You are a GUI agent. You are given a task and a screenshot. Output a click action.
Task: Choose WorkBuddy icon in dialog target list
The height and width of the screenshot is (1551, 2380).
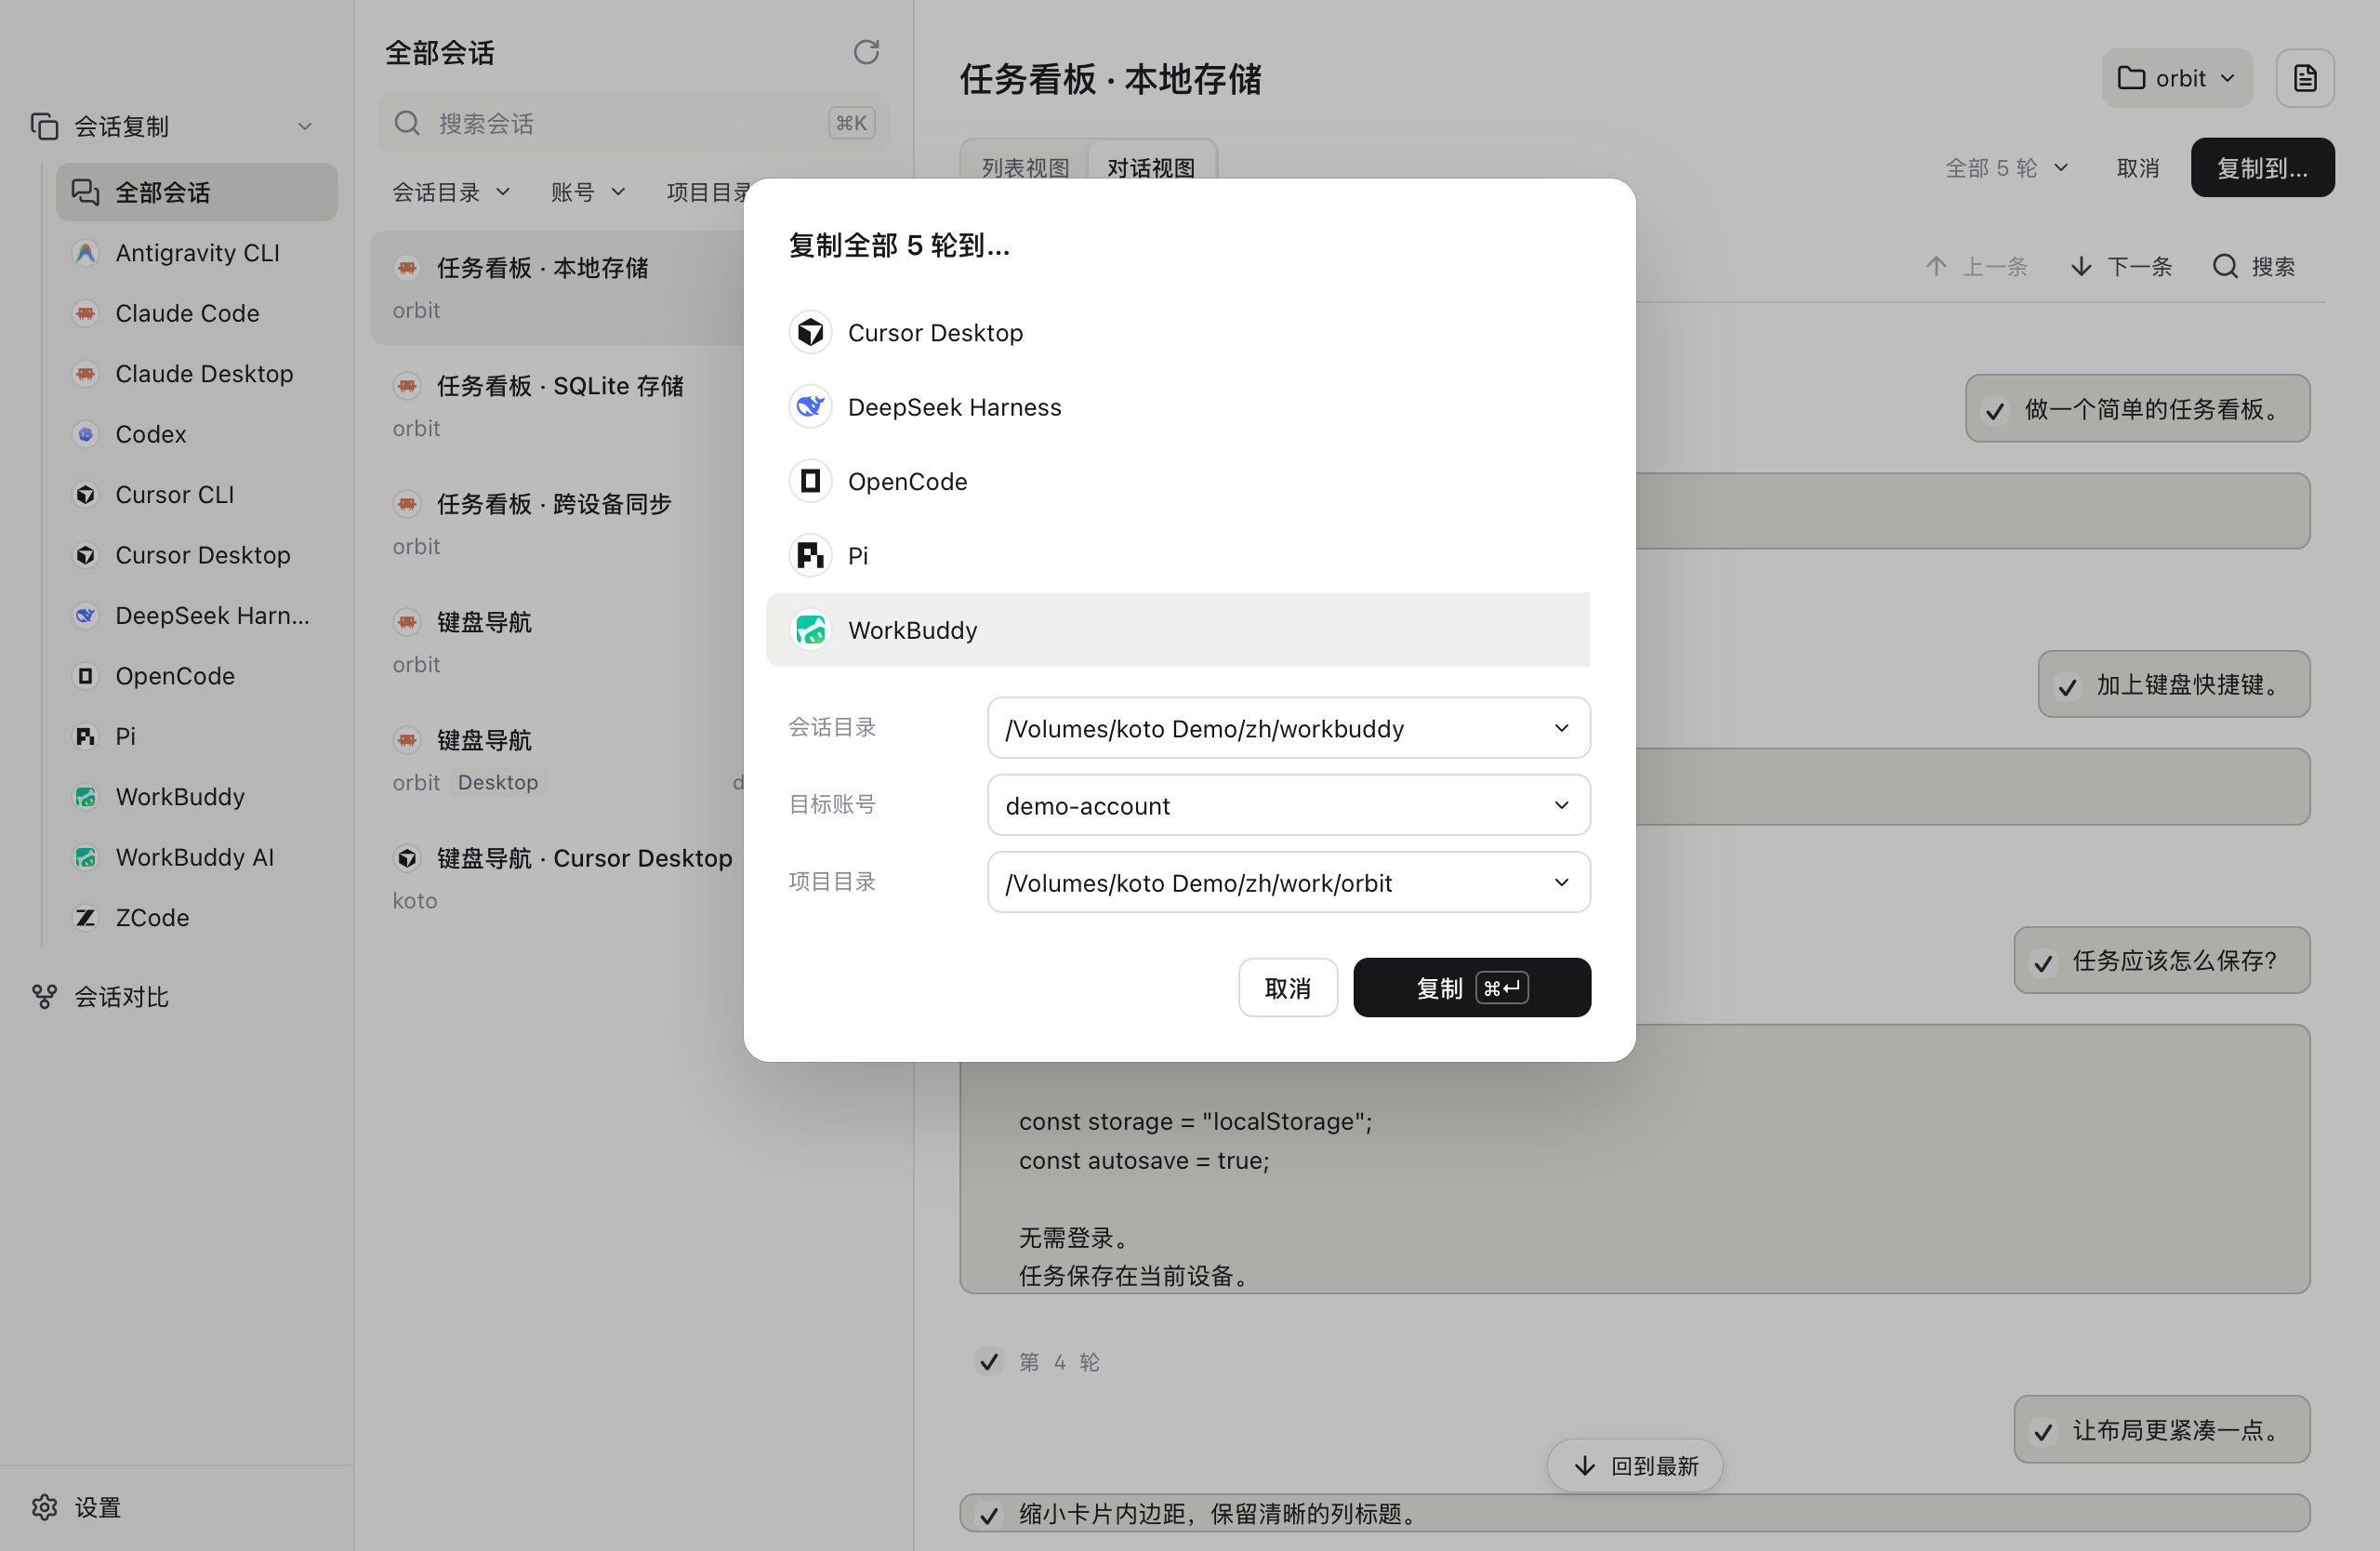point(810,630)
